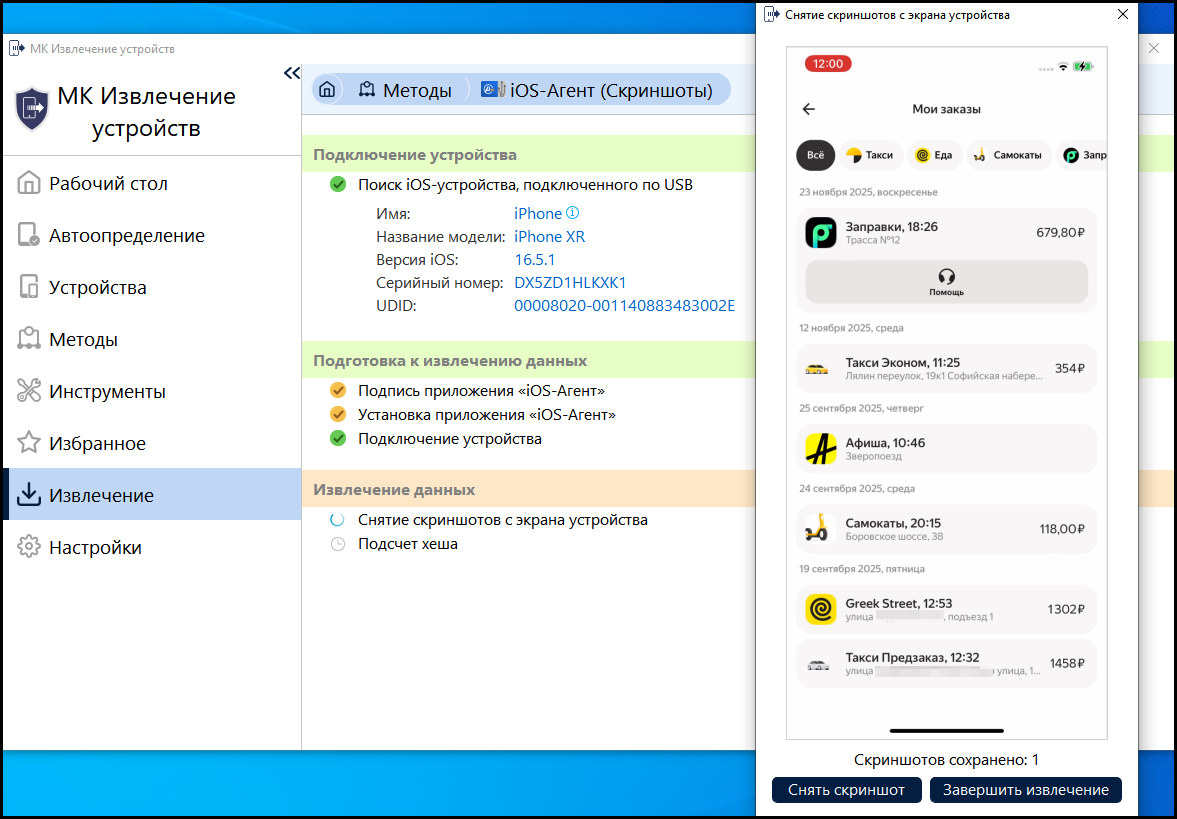This screenshot has height=819, width=1177.
Task: Click the Такси Предзаказ grey car icon
Action: coord(817,665)
